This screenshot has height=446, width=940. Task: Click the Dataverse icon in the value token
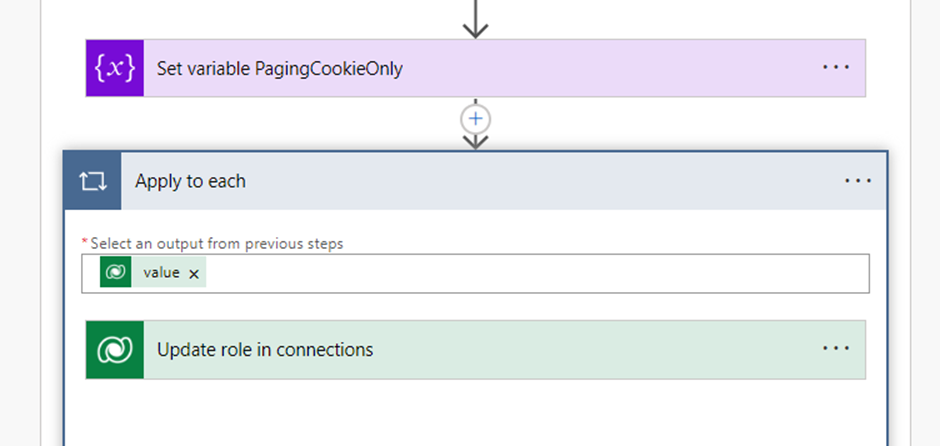(115, 272)
